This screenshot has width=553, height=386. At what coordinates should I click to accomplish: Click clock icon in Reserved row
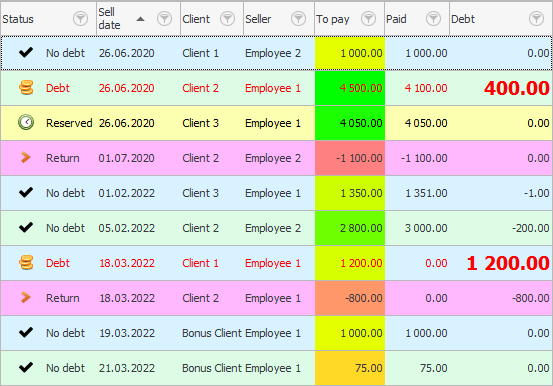[26, 122]
